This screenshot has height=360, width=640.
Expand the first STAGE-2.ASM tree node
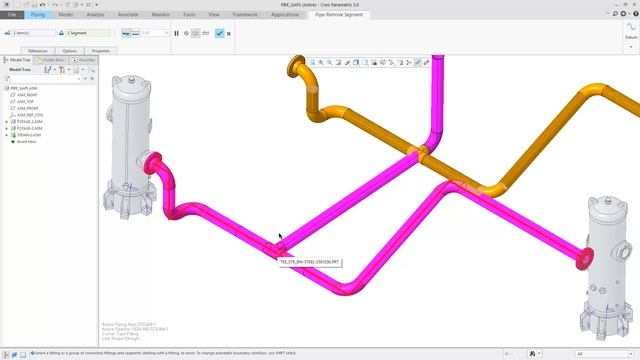[x=7, y=122]
